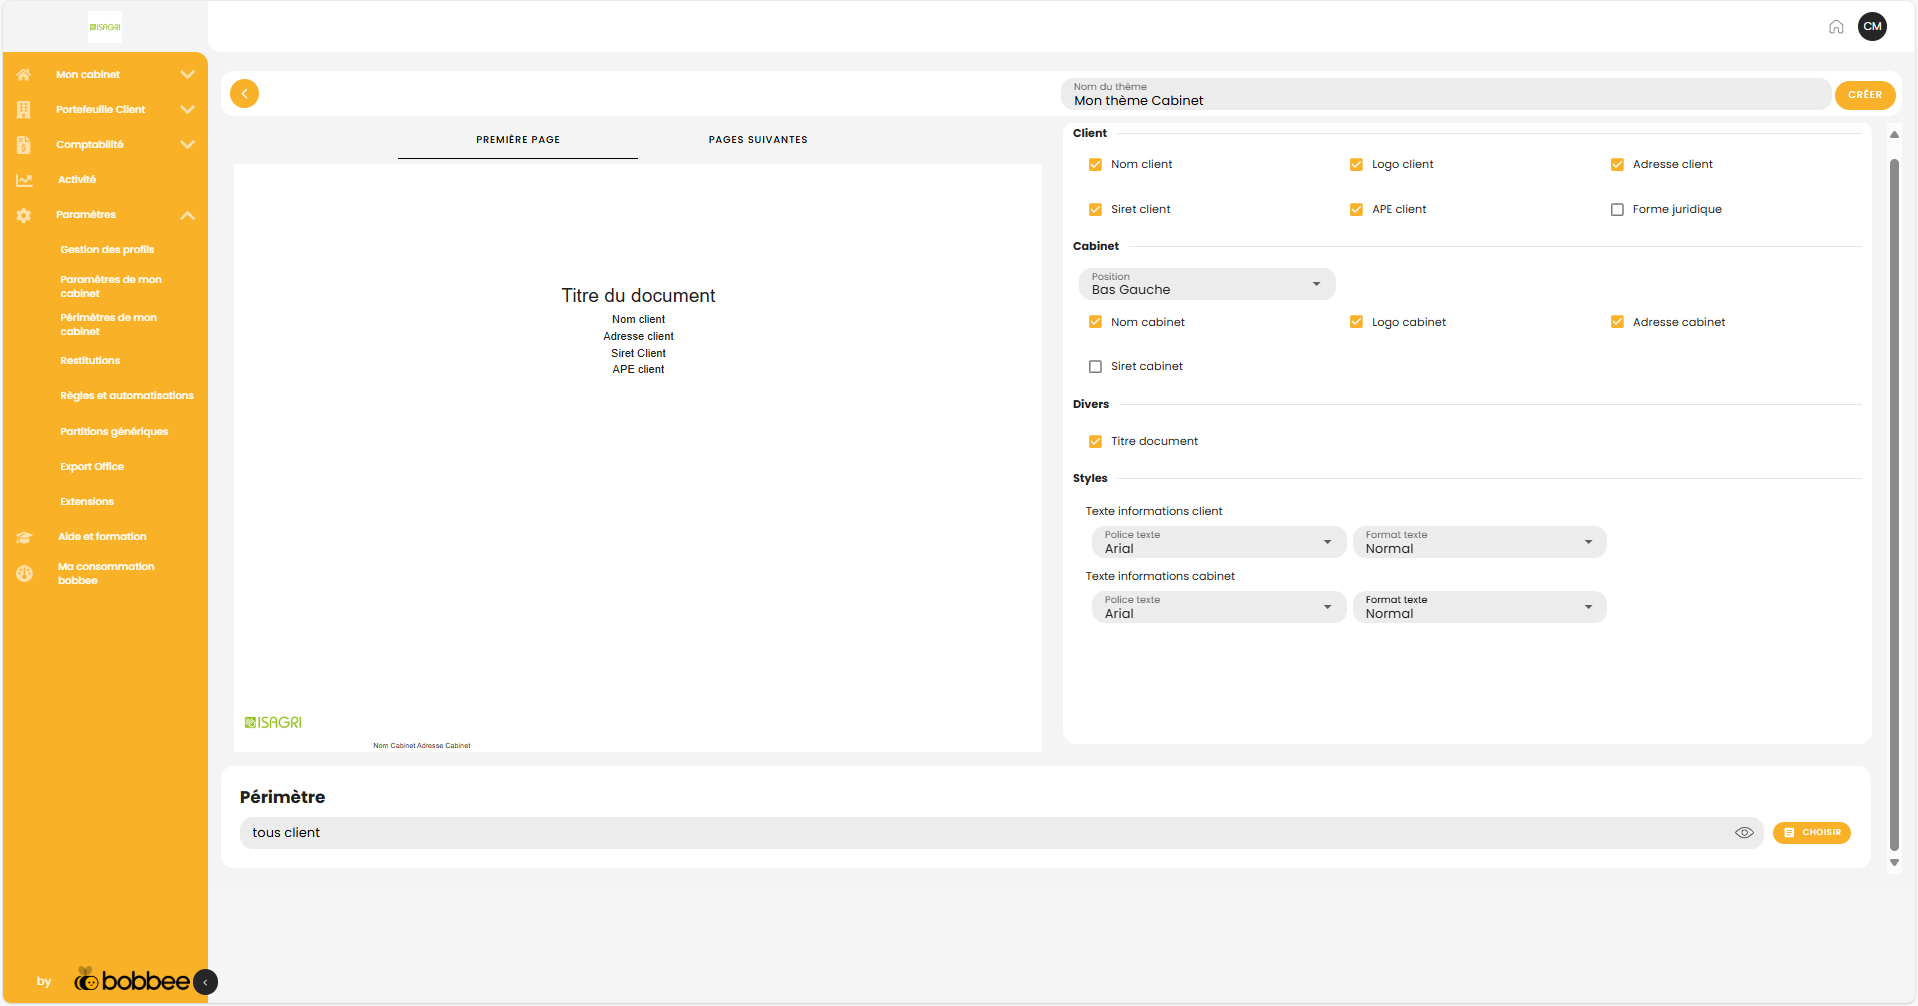Click the Choisir périmètre button
This screenshot has width=1918, height=1006.
(x=1812, y=833)
